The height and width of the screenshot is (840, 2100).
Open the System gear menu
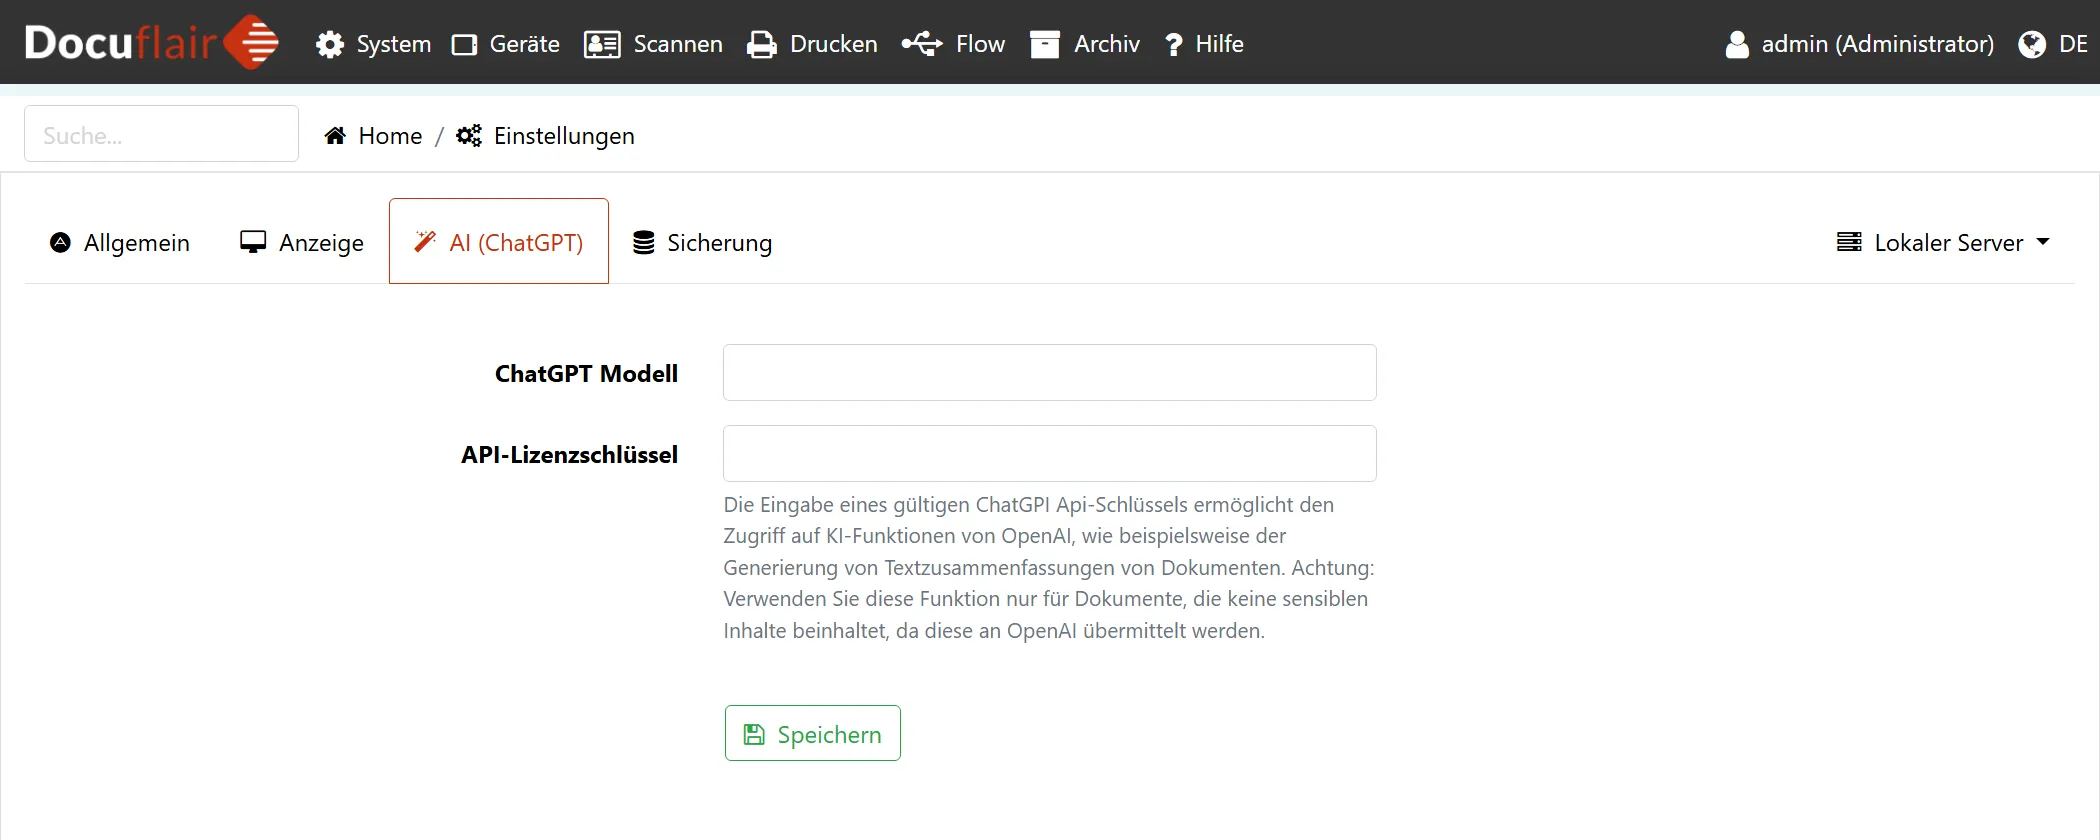(x=373, y=44)
